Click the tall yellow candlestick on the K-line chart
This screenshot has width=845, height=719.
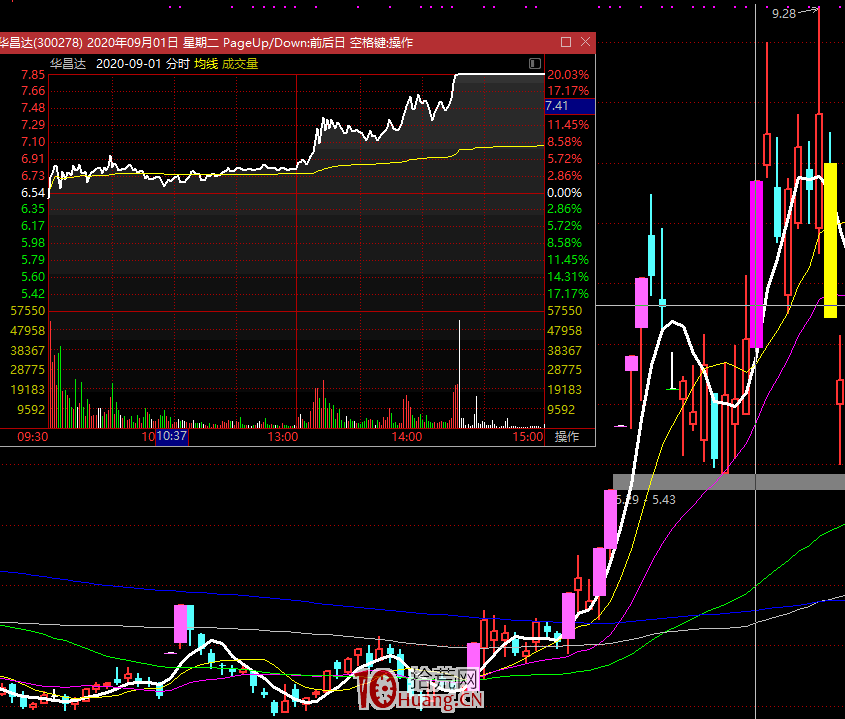tap(830, 240)
